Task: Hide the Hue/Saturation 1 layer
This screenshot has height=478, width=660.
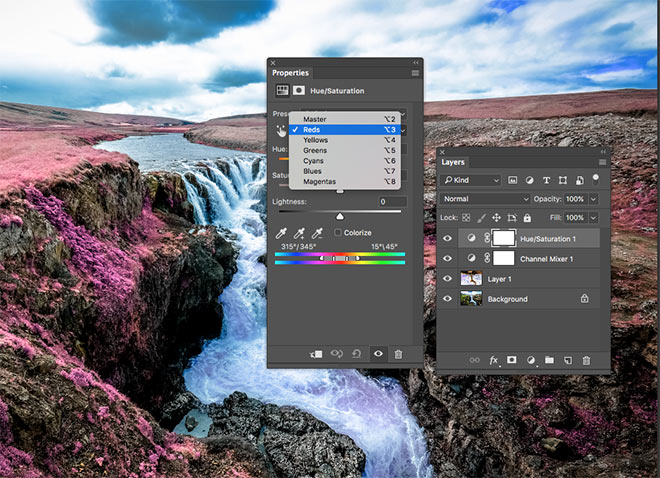Action: 447,239
